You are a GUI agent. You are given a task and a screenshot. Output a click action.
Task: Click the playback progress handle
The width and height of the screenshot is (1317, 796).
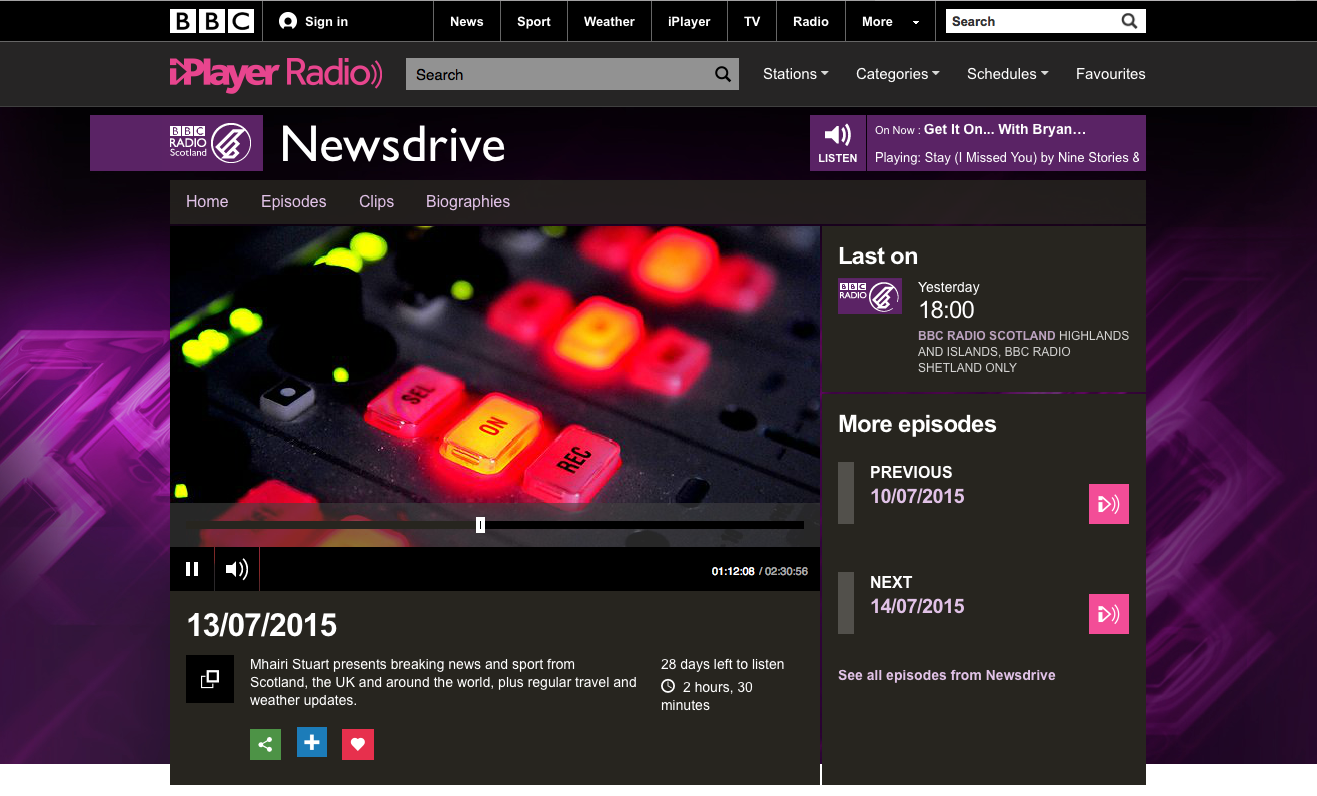click(481, 525)
